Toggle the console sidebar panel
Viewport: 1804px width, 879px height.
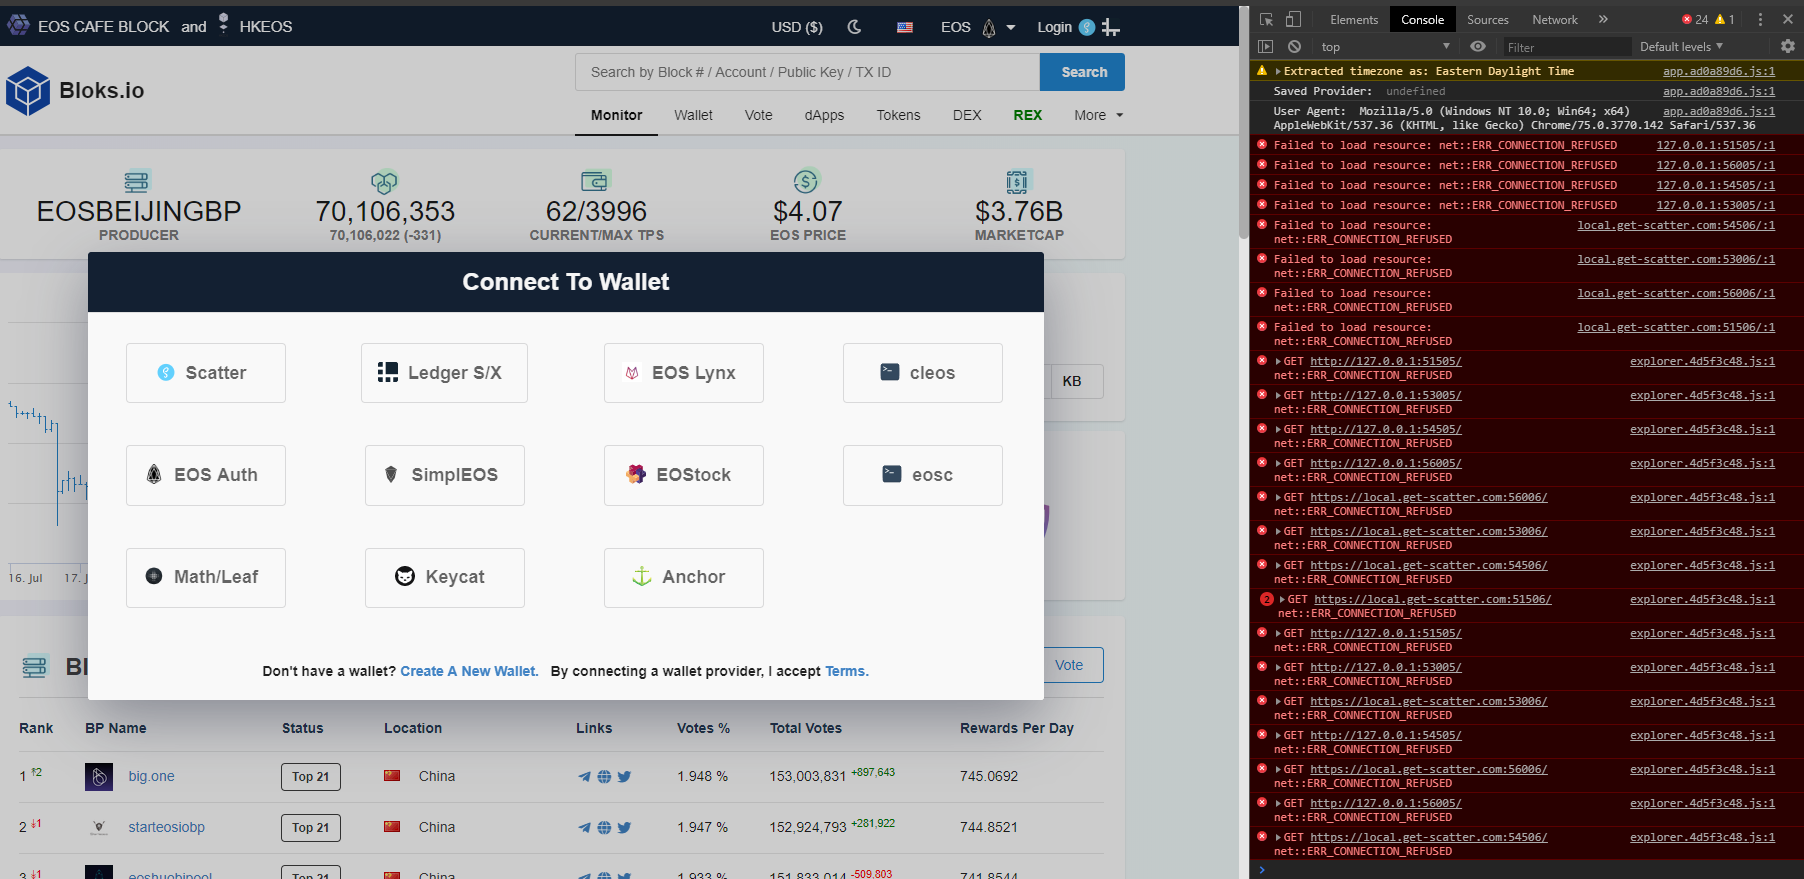1265,47
